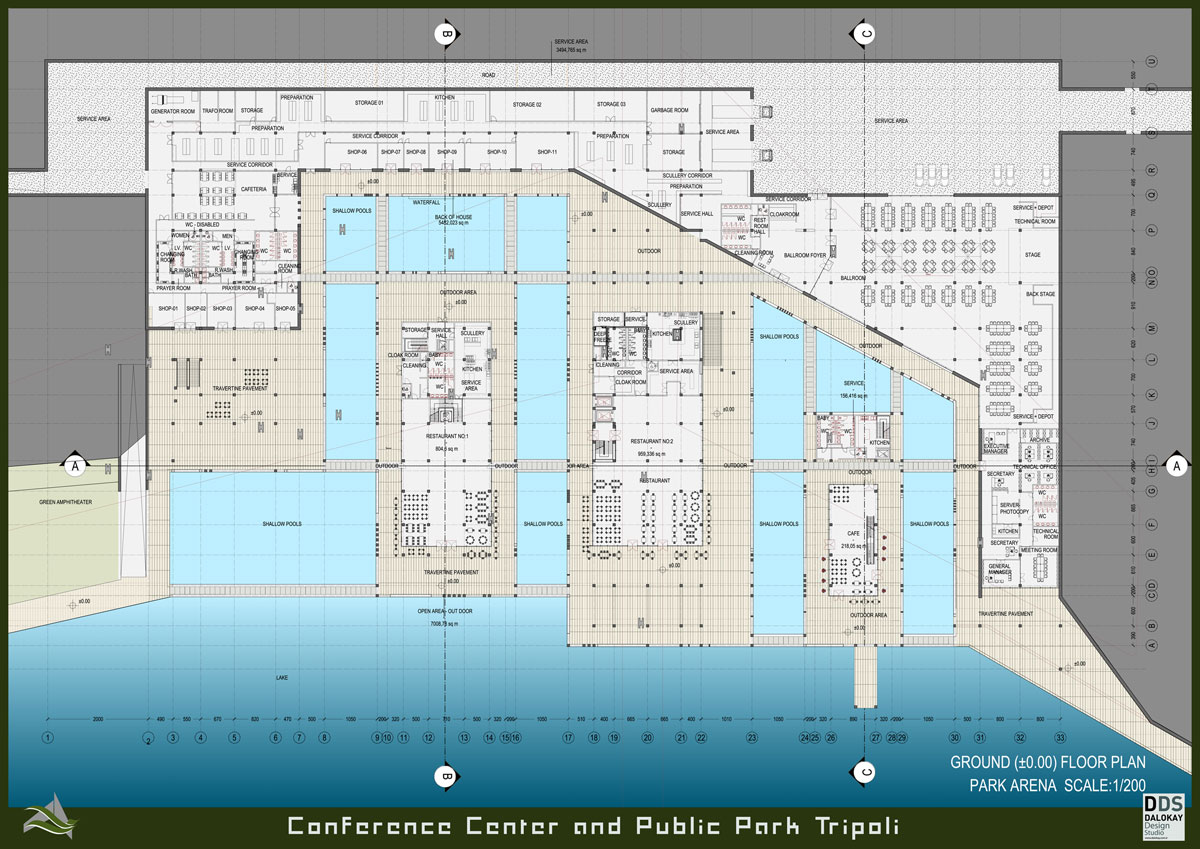Click the GENERATOR ROOM label
The image size is (1200, 849).
[x=171, y=110]
